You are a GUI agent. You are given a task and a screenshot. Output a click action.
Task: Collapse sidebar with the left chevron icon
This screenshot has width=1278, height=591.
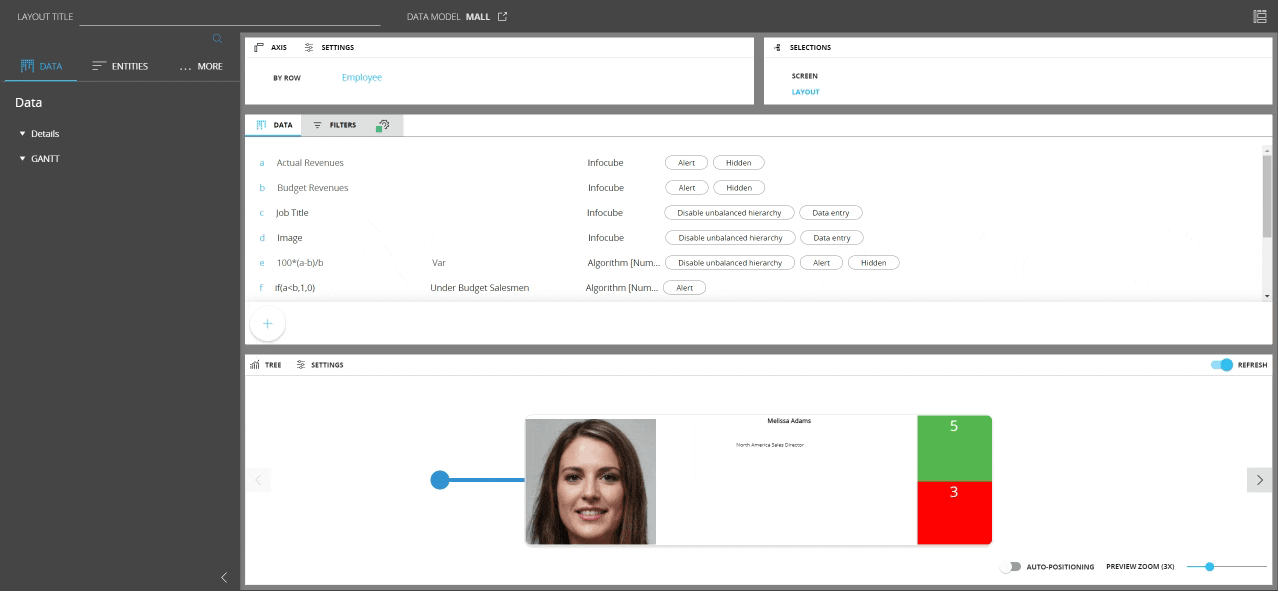tap(224, 577)
